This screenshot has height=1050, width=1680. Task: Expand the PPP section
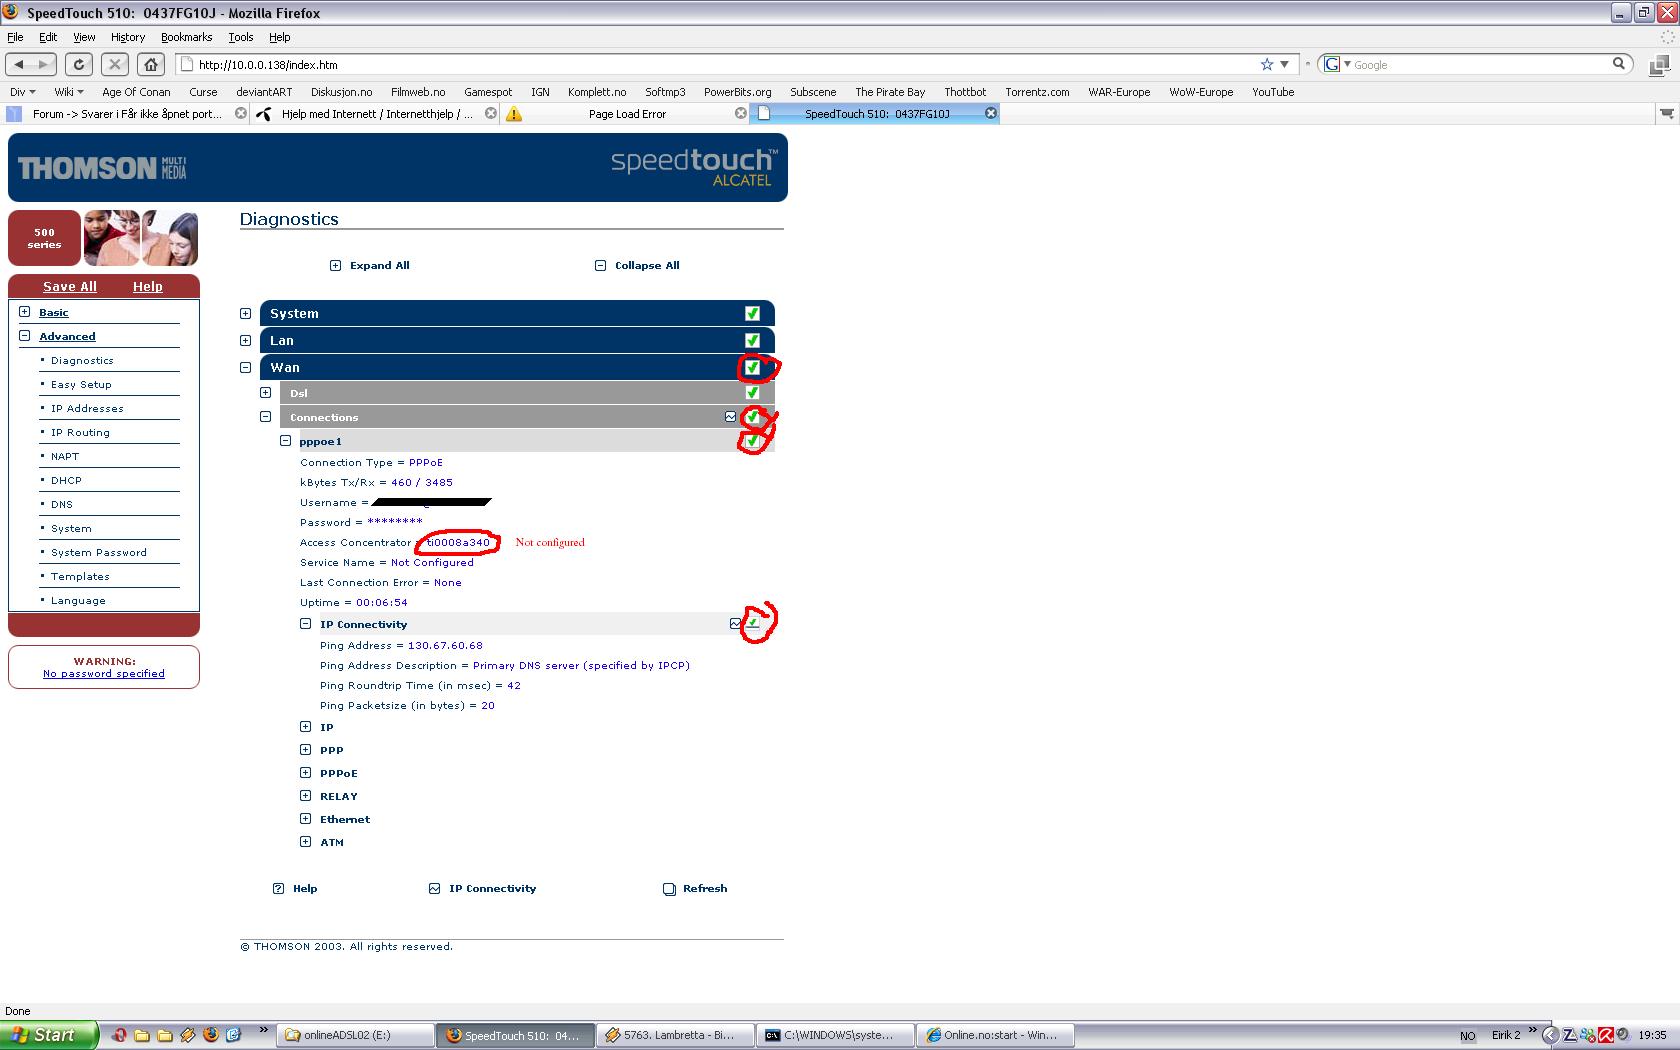point(305,749)
